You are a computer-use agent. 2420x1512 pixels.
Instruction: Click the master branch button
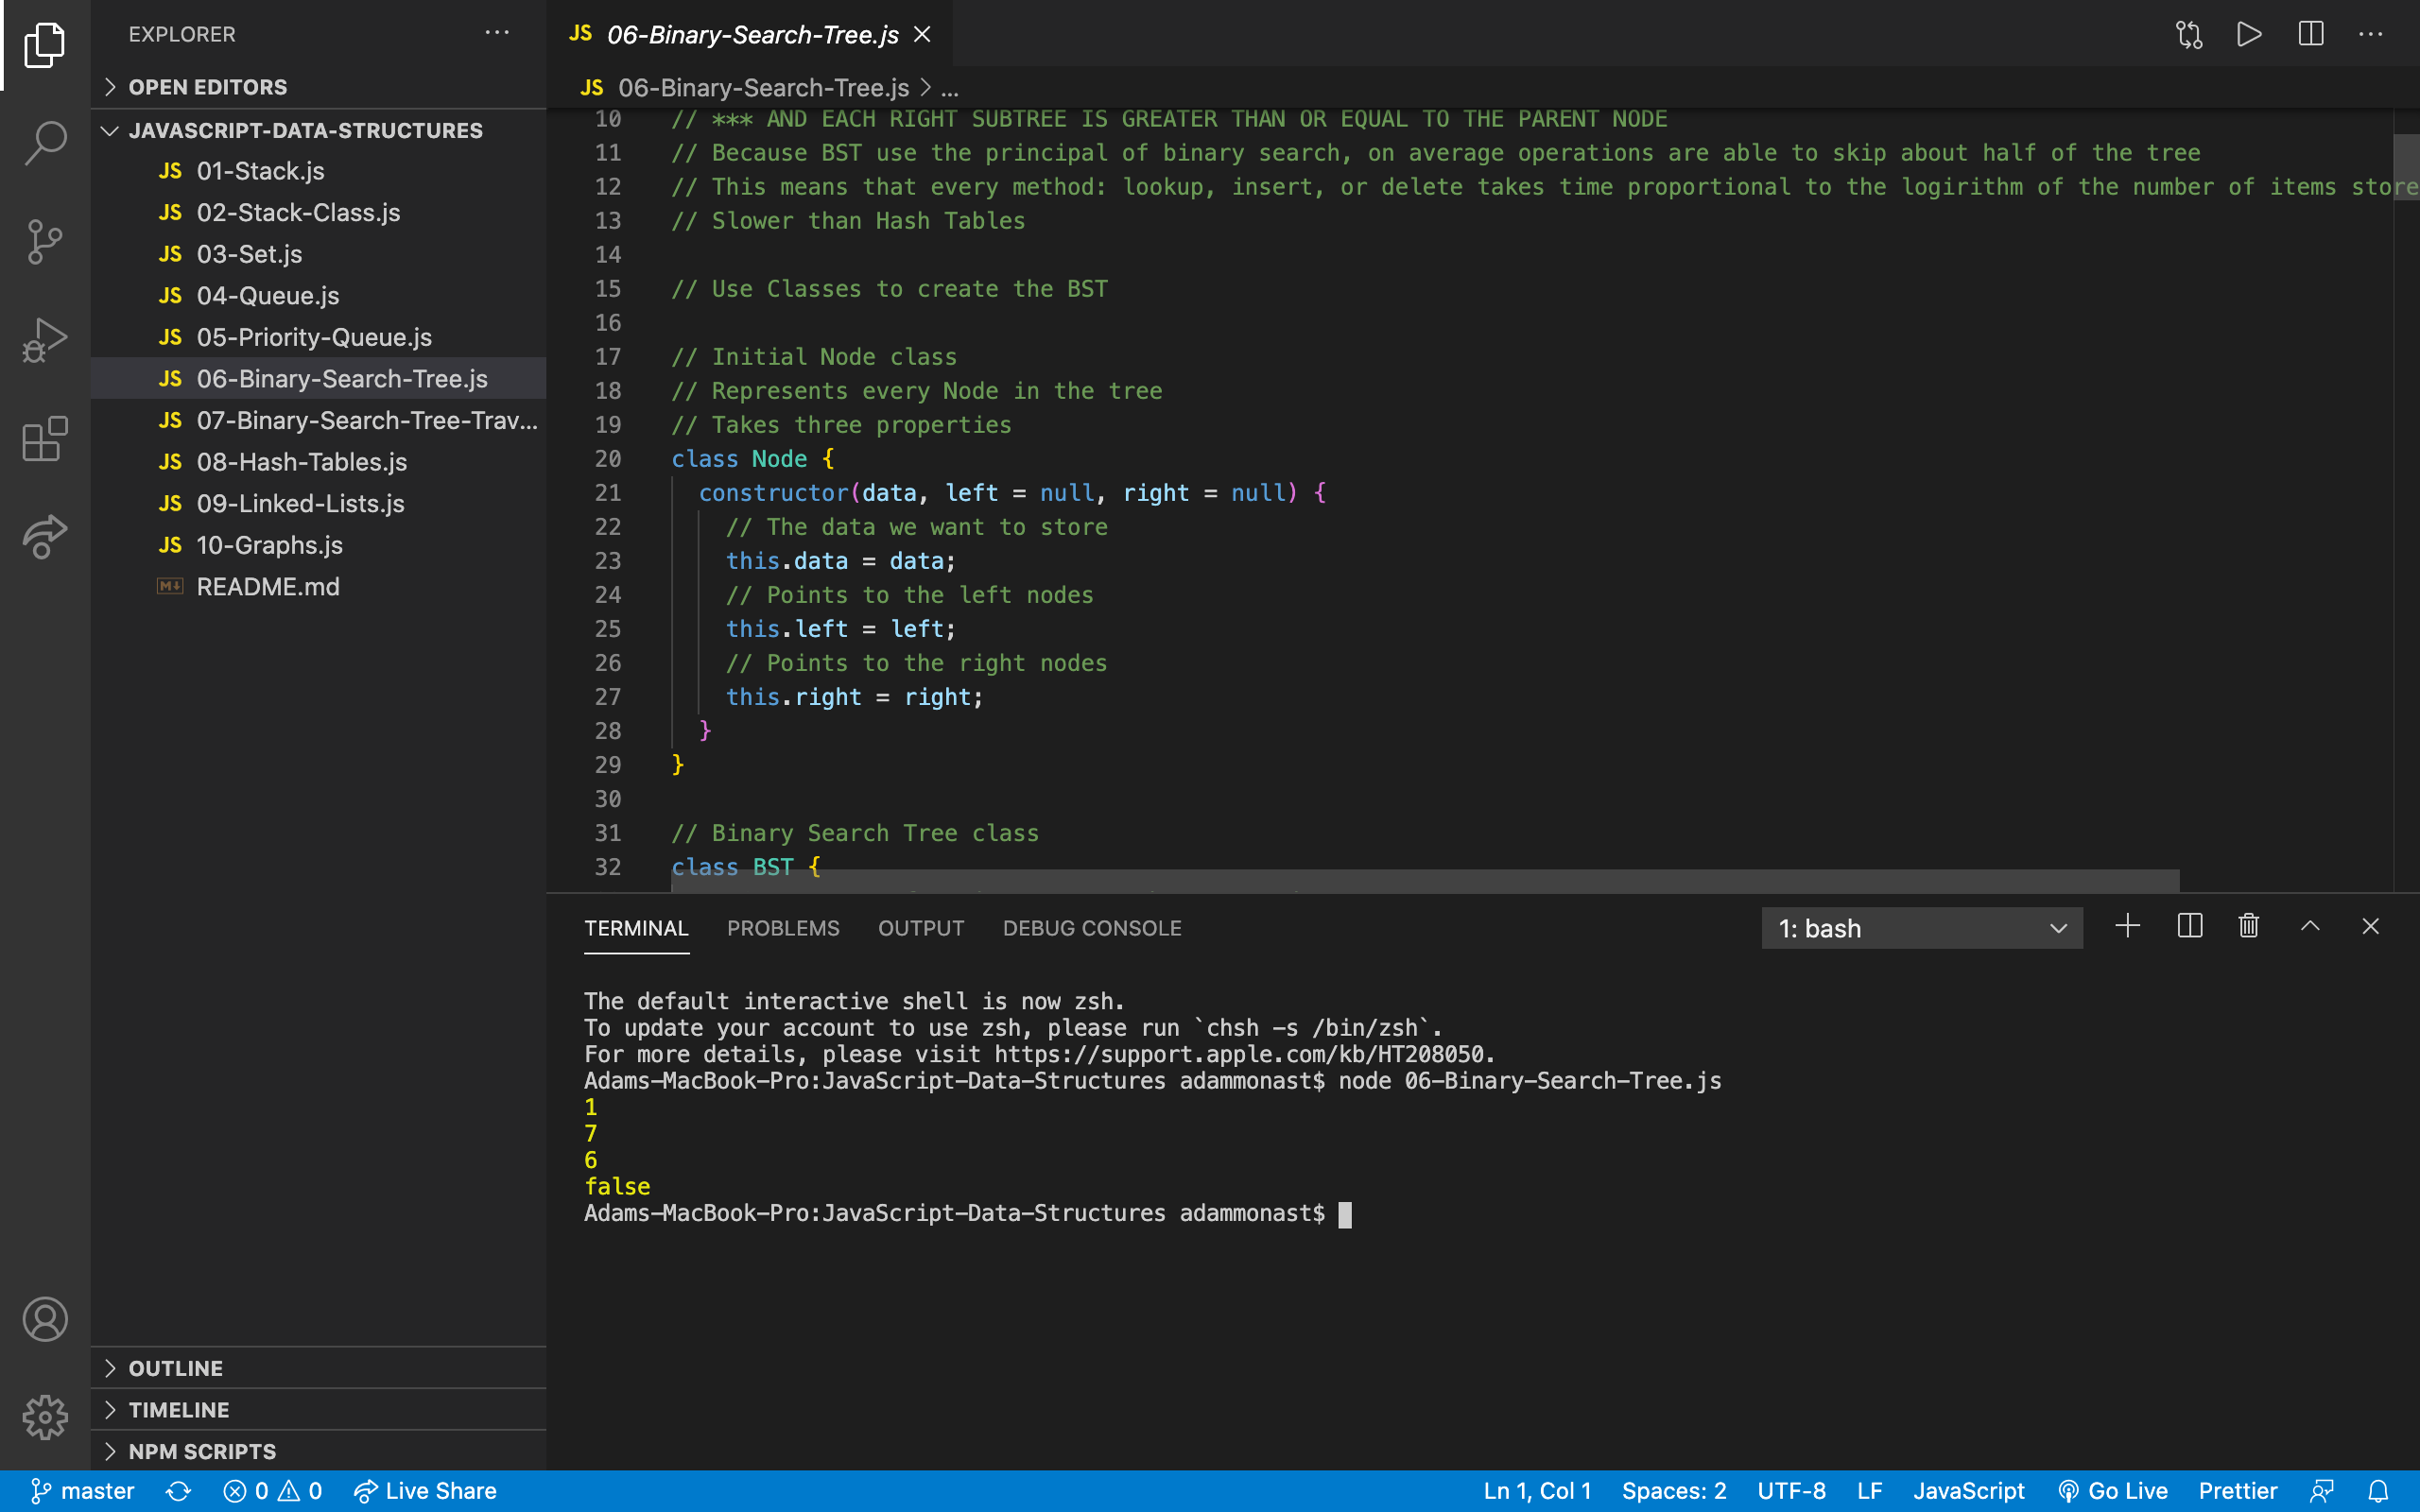pos(83,1491)
